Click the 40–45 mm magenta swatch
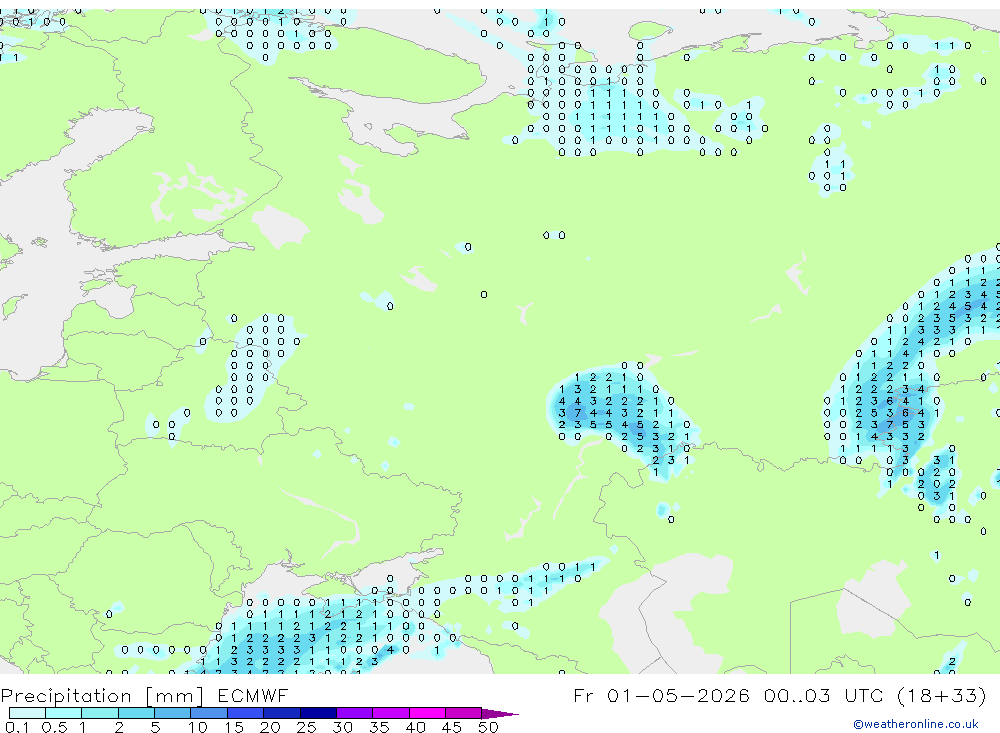1000x733 pixels. coord(427,713)
